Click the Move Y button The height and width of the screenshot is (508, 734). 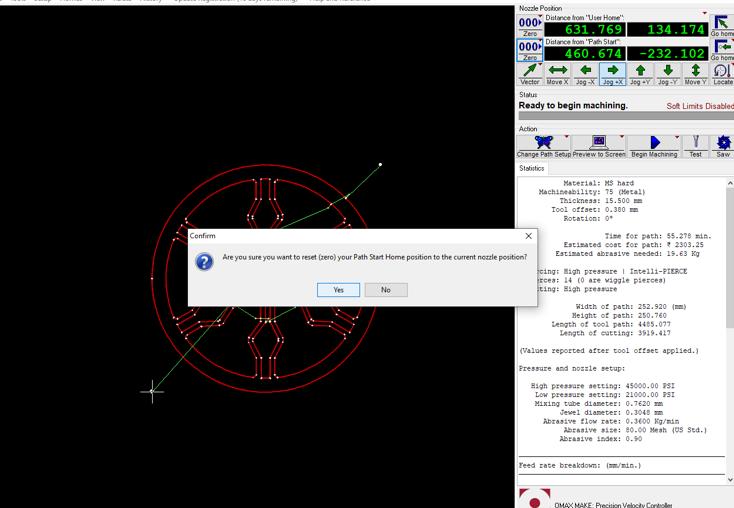click(696, 74)
